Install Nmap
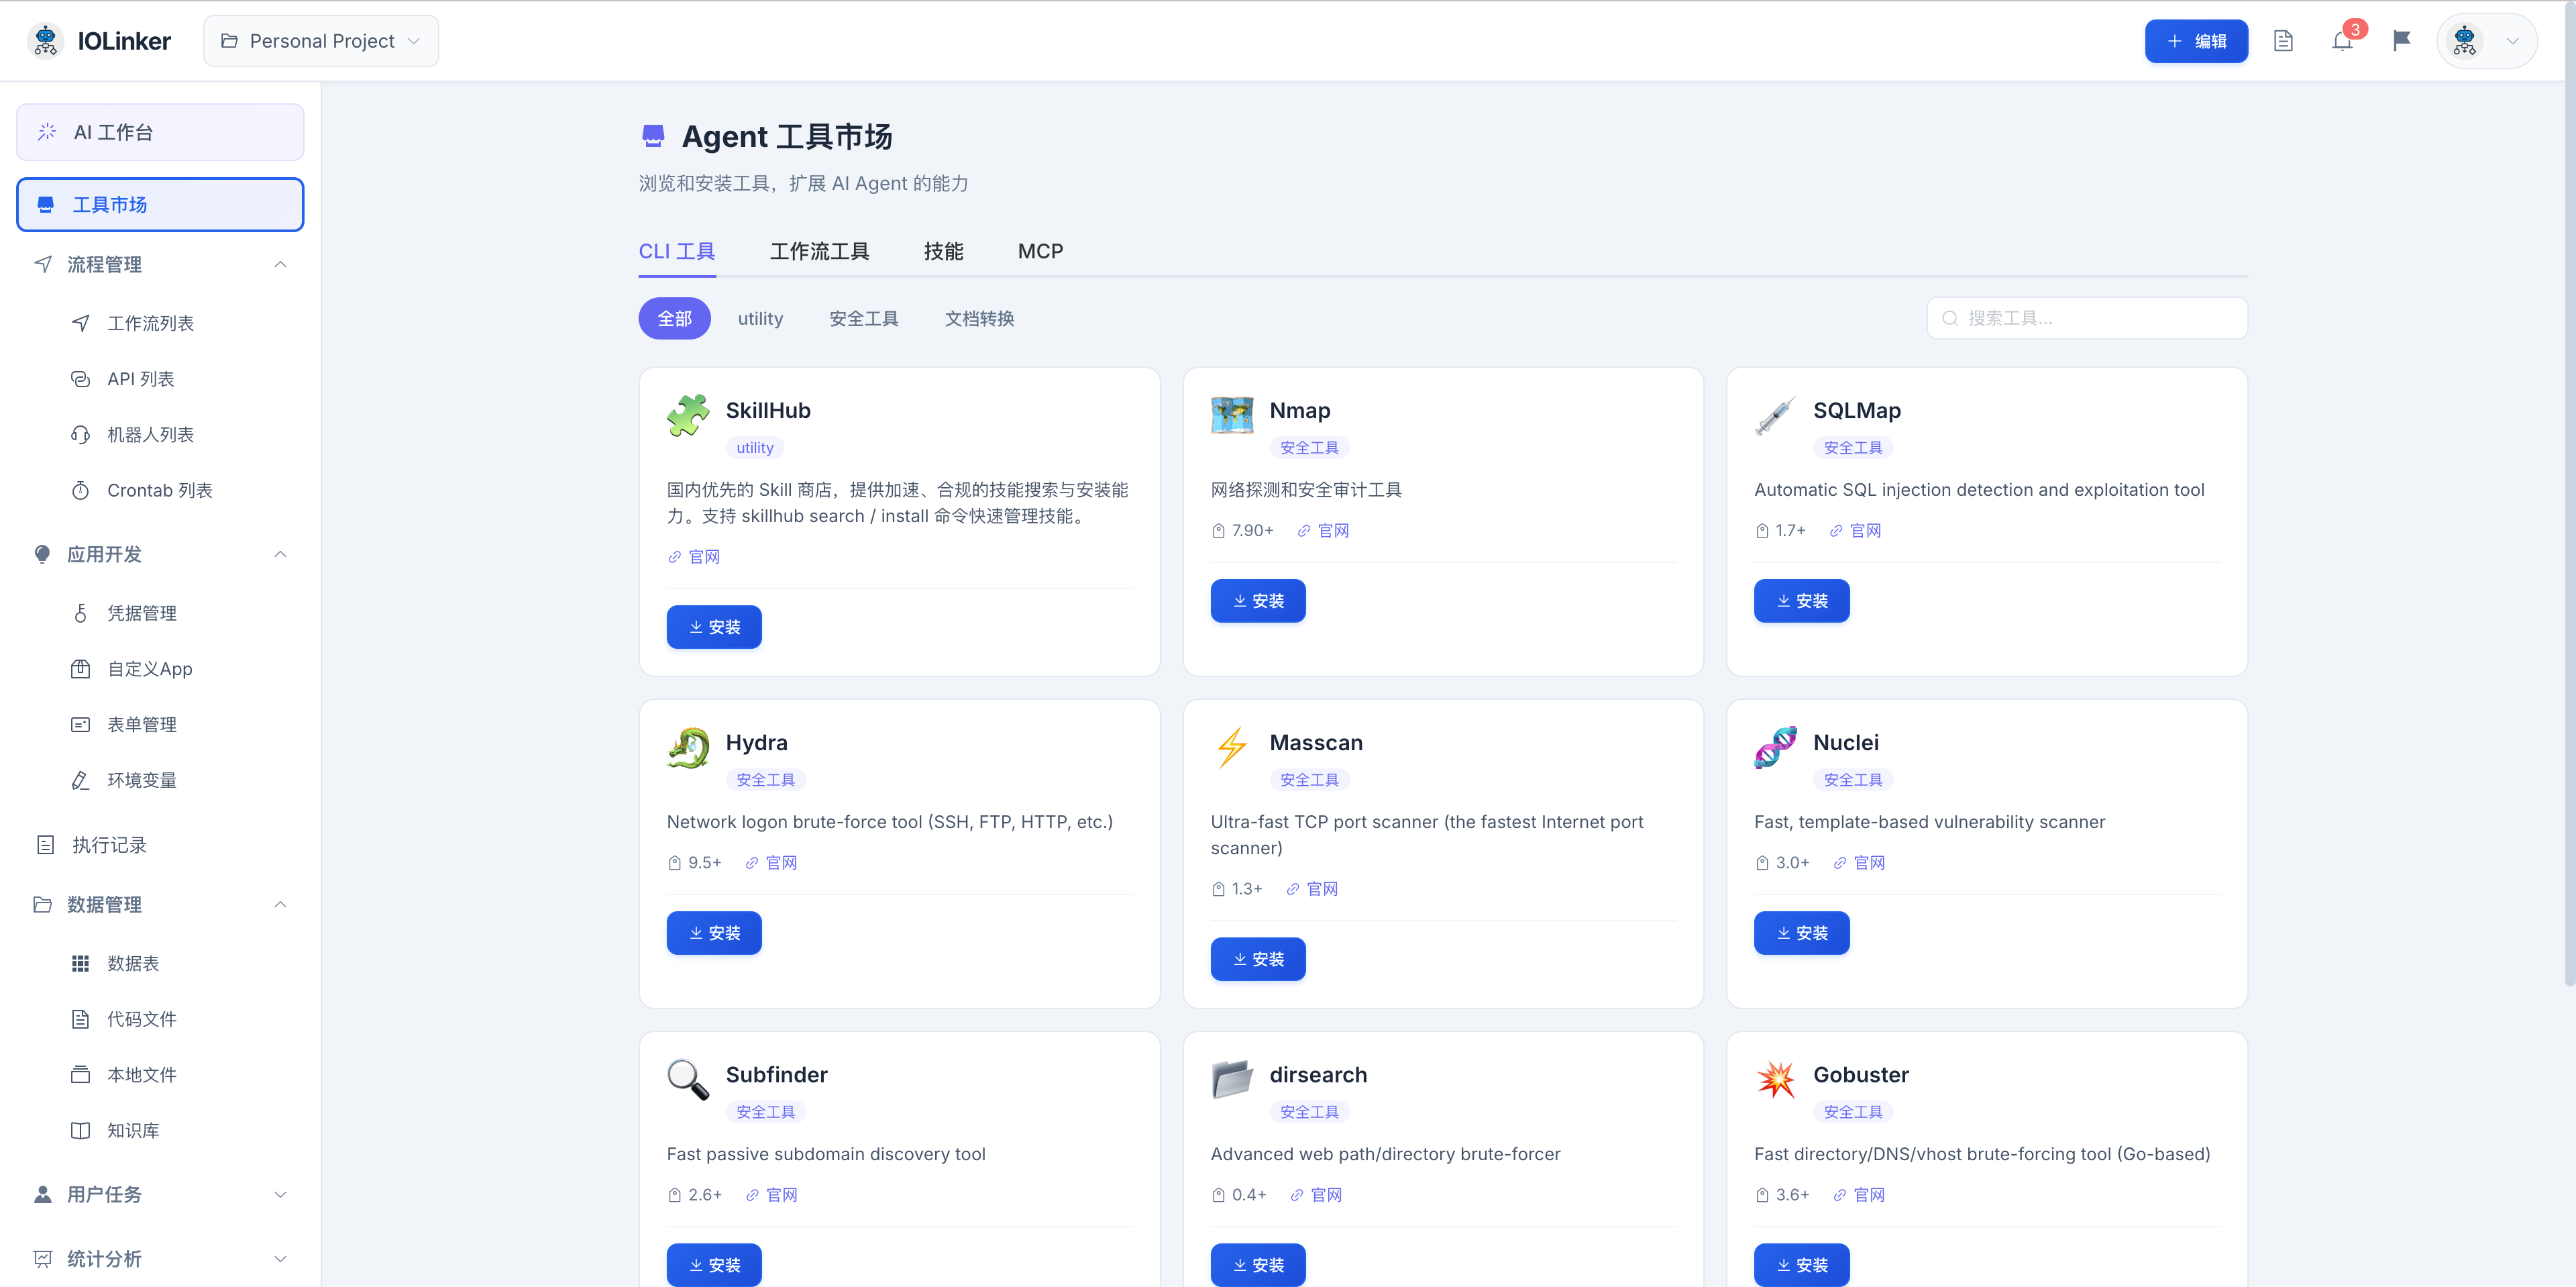 (x=1258, y=601)
